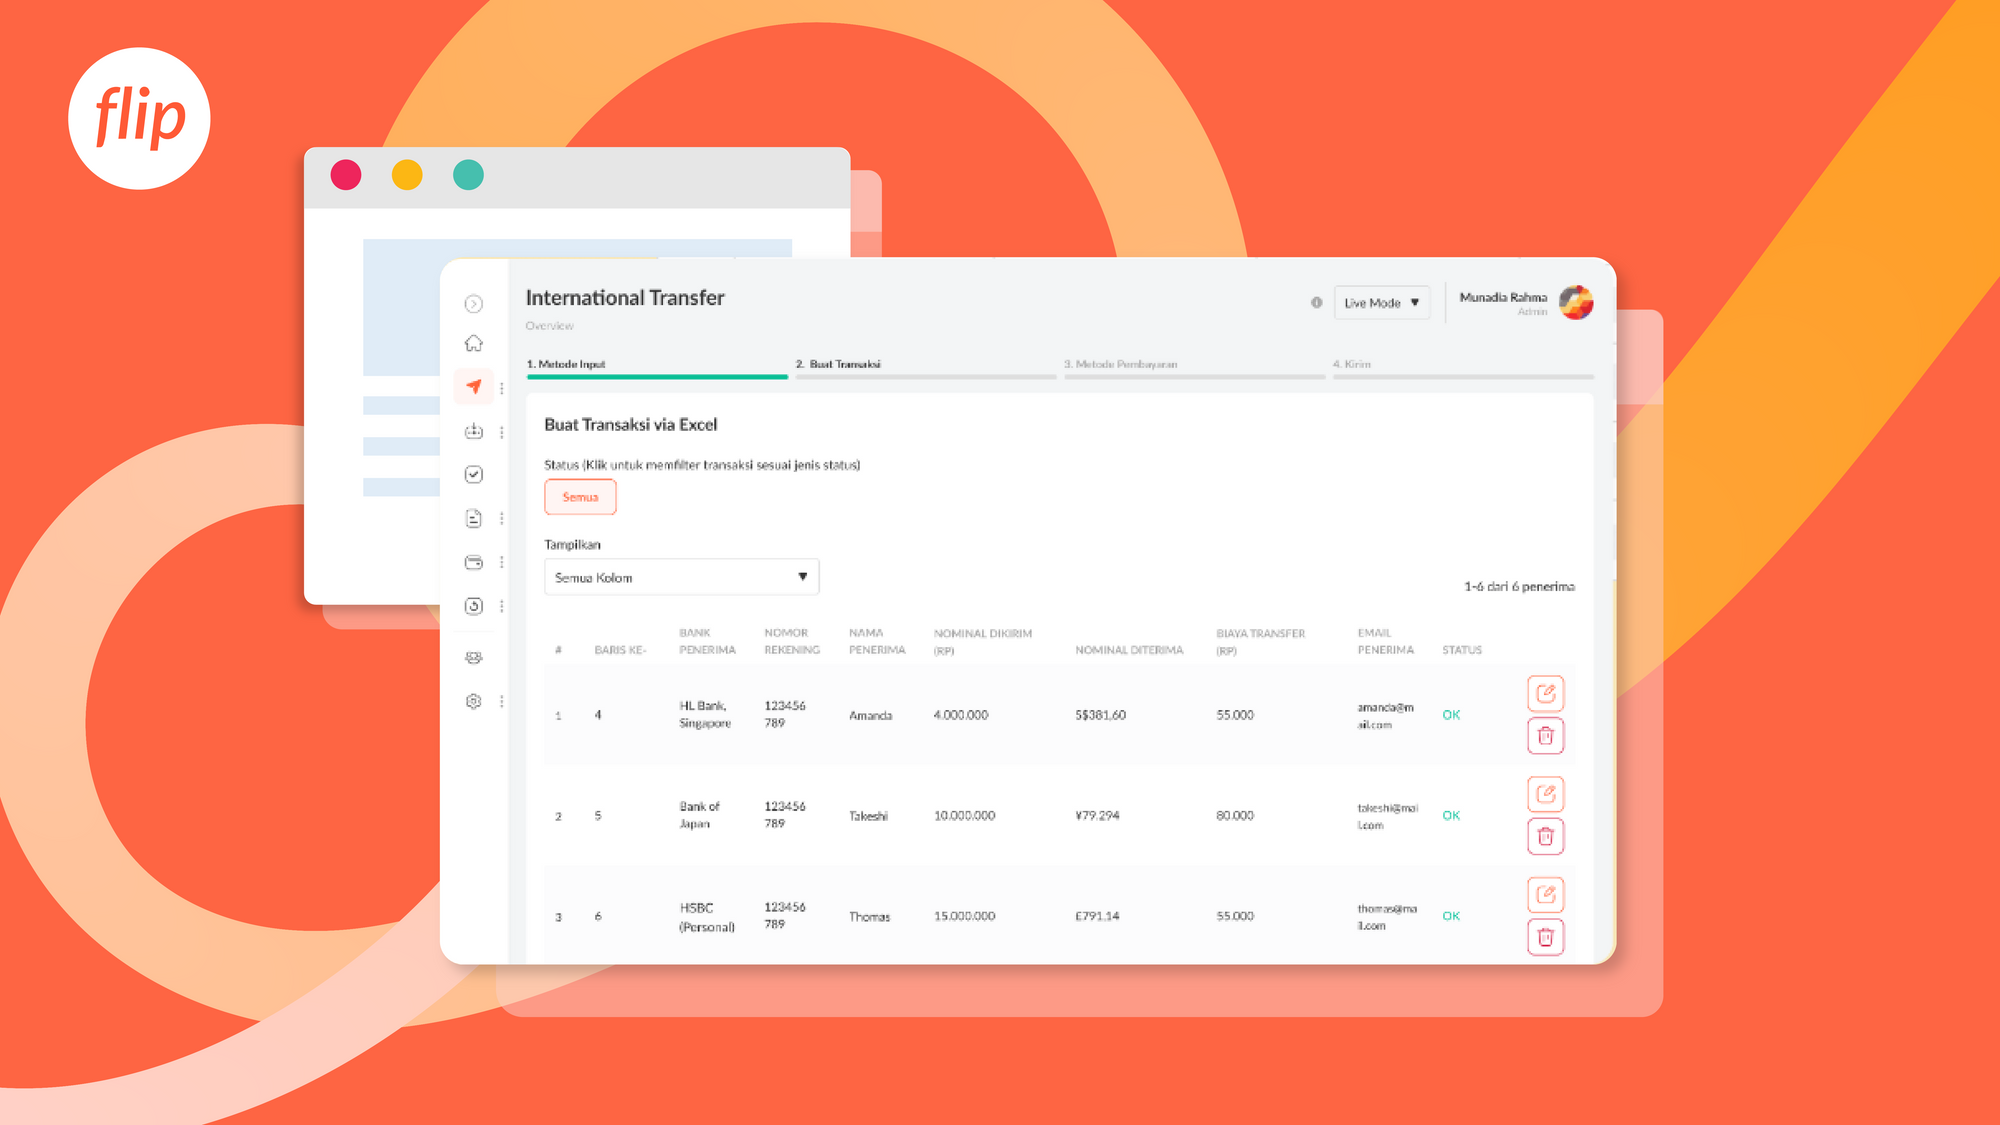Expand the sidebar with arrow circle icon

[474, 304]
